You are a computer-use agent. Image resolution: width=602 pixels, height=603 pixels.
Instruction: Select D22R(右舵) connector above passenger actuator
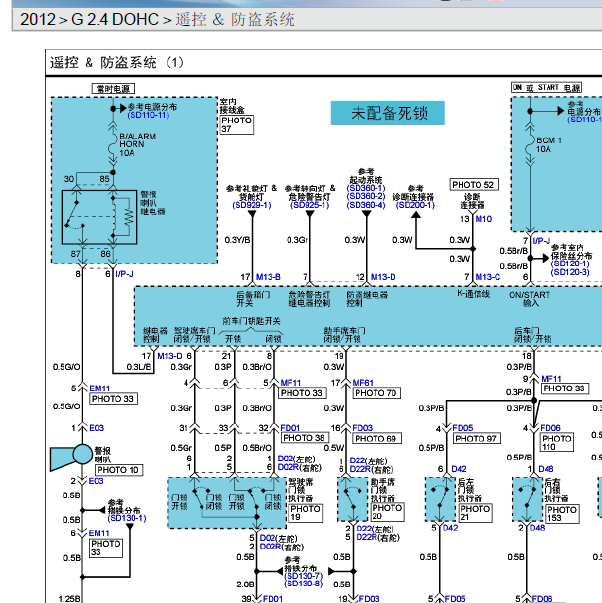tap(371, 469)
